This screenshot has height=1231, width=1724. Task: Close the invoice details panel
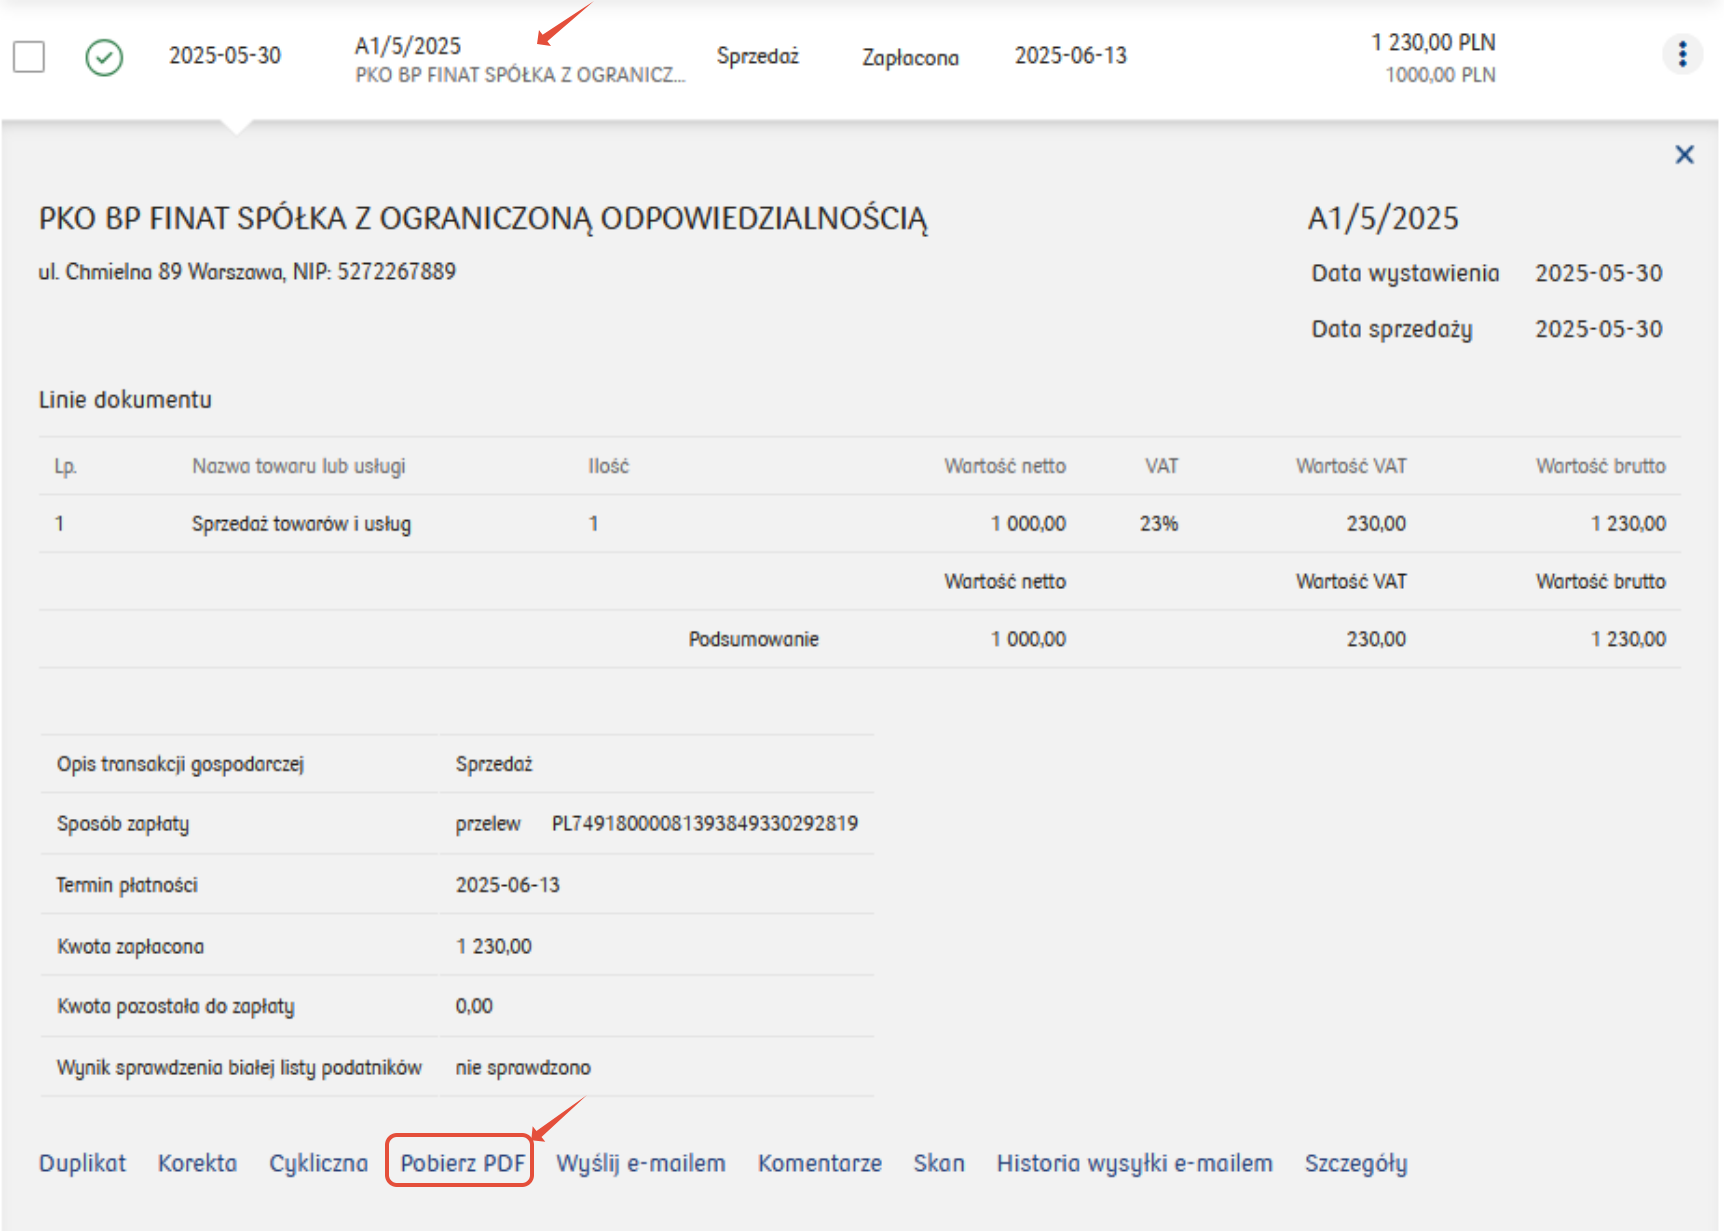[x=1685, y=155]
